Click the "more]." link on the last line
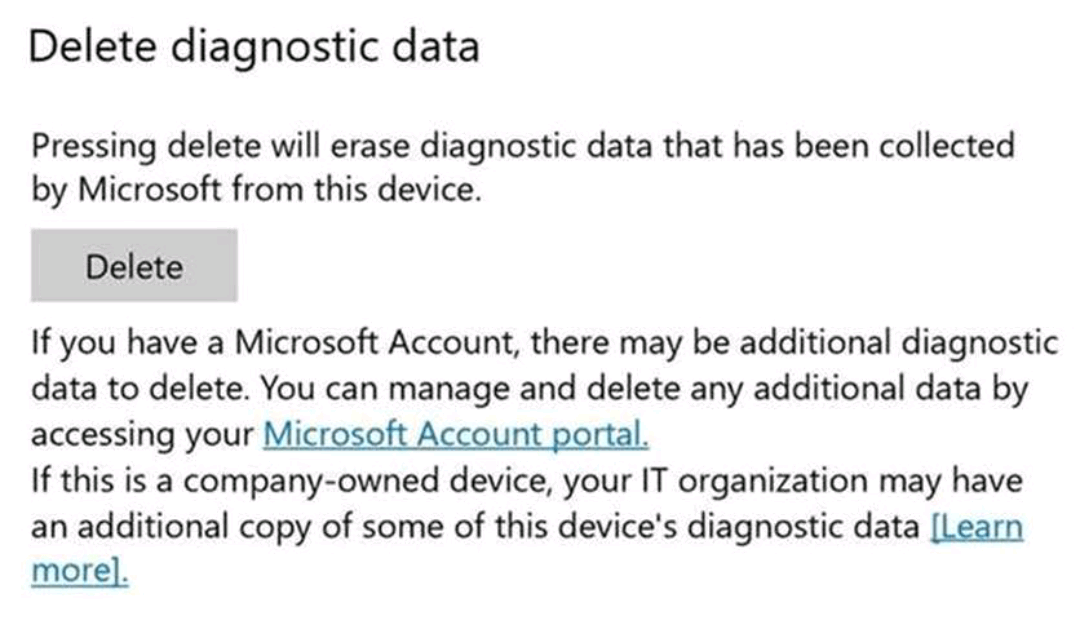This screenshot has width=1080, height=636. (x=80, y=571)
